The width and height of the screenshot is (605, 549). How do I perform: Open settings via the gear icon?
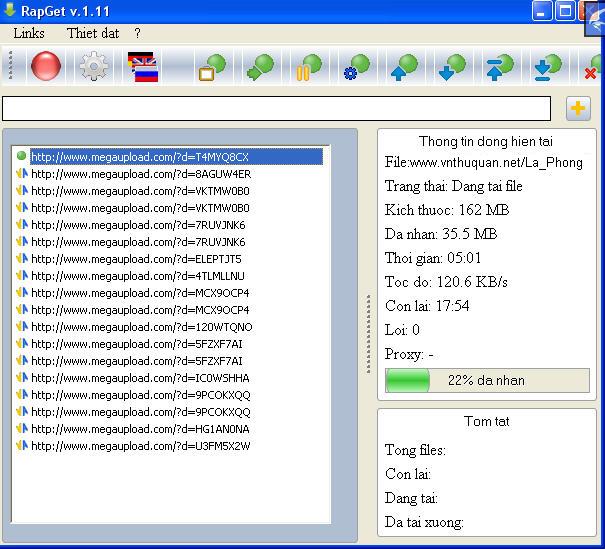(94, 66)
